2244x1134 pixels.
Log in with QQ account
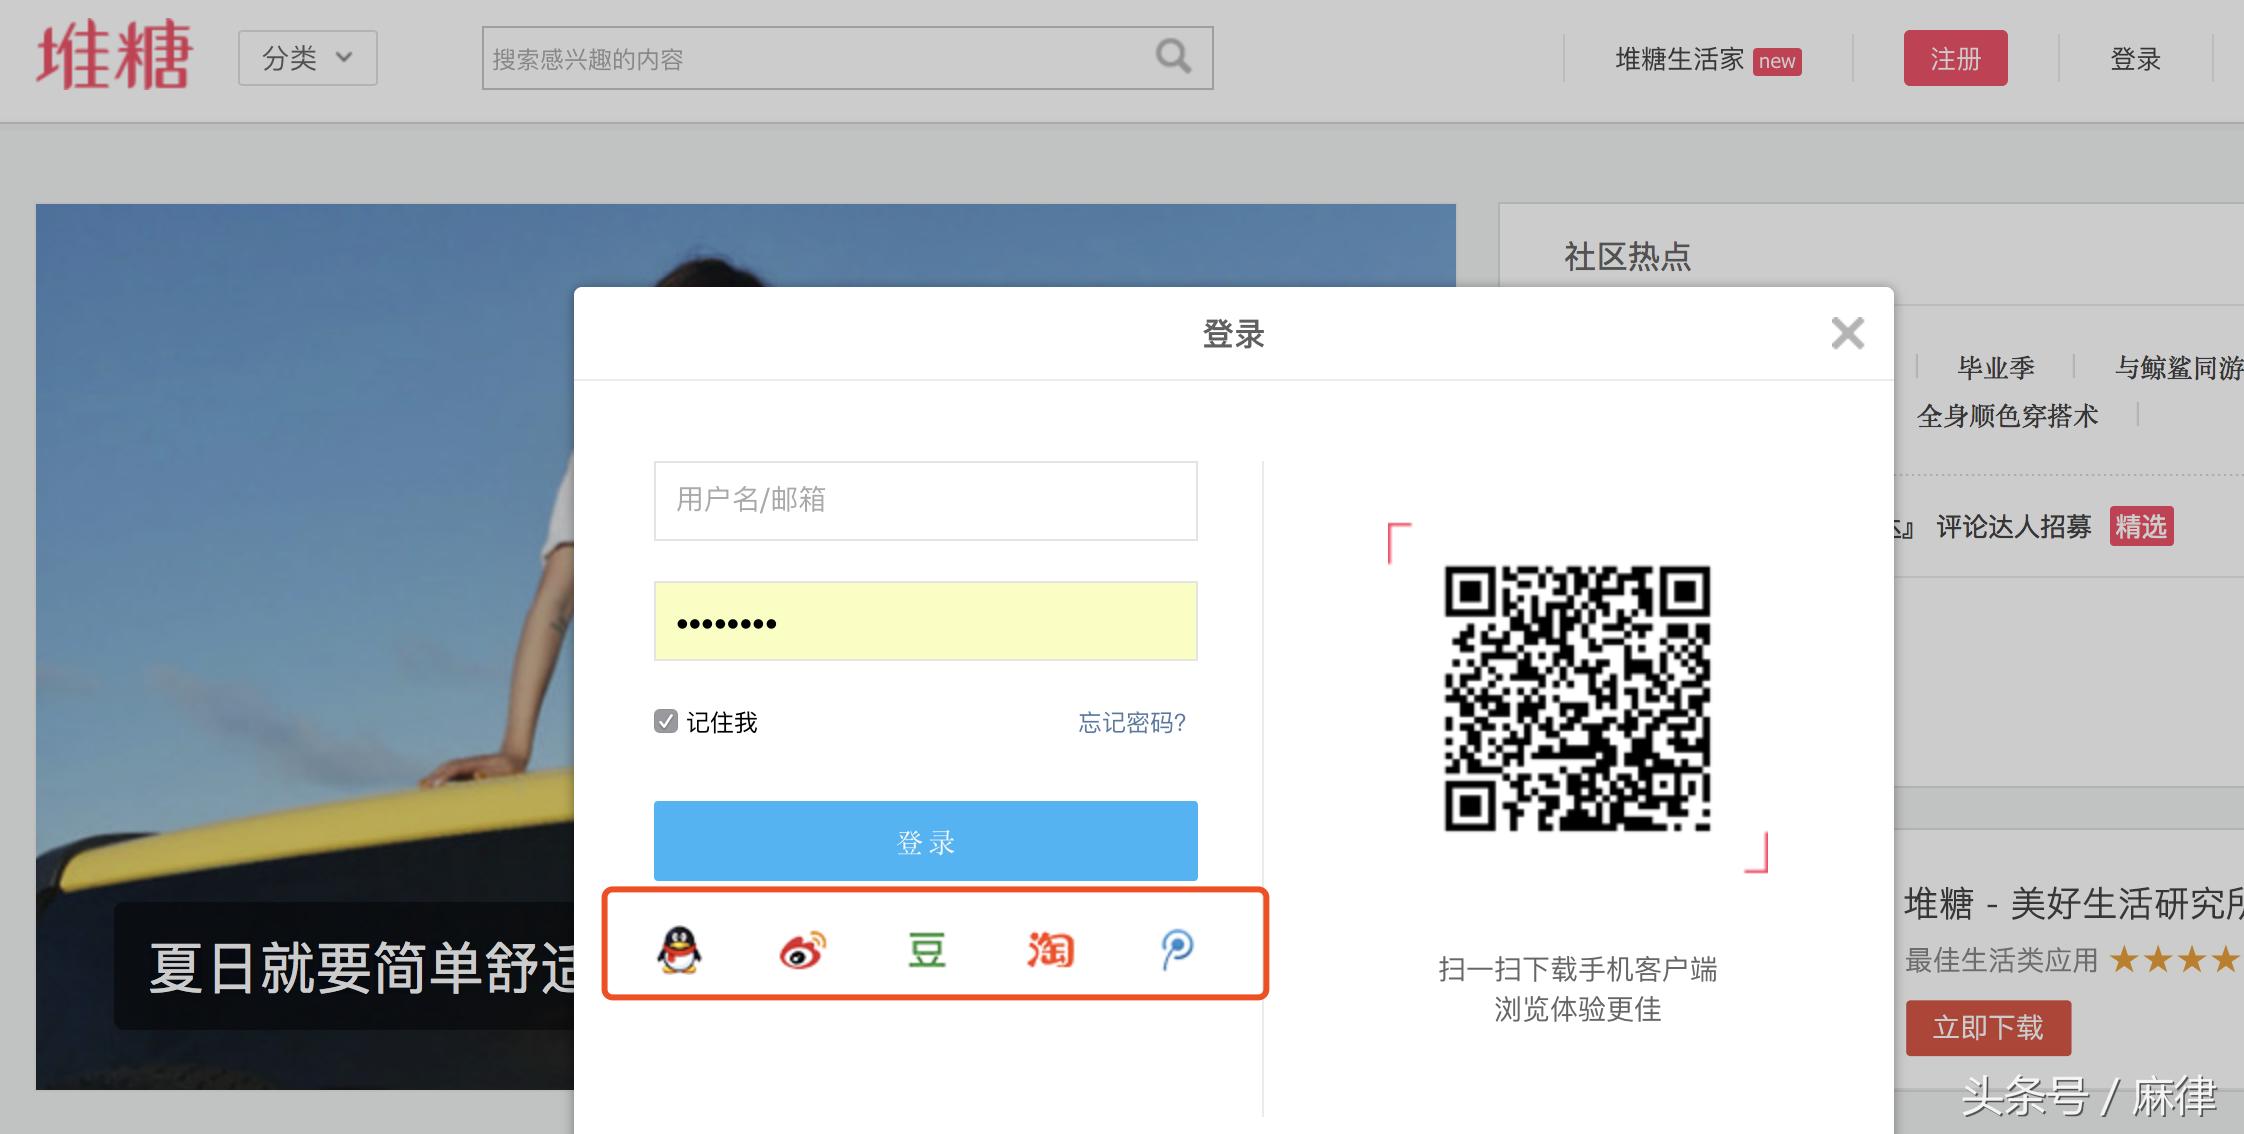[678, 951]
